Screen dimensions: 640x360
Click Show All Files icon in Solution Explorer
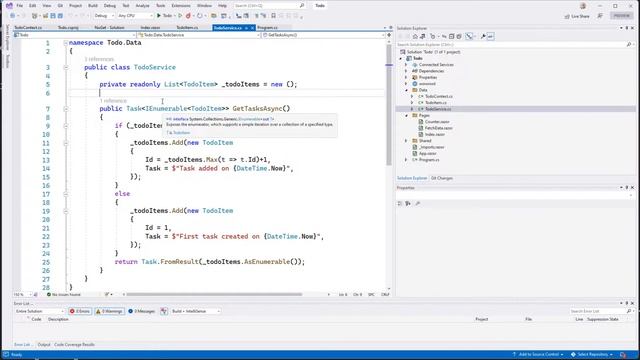[x=459, y=36]
